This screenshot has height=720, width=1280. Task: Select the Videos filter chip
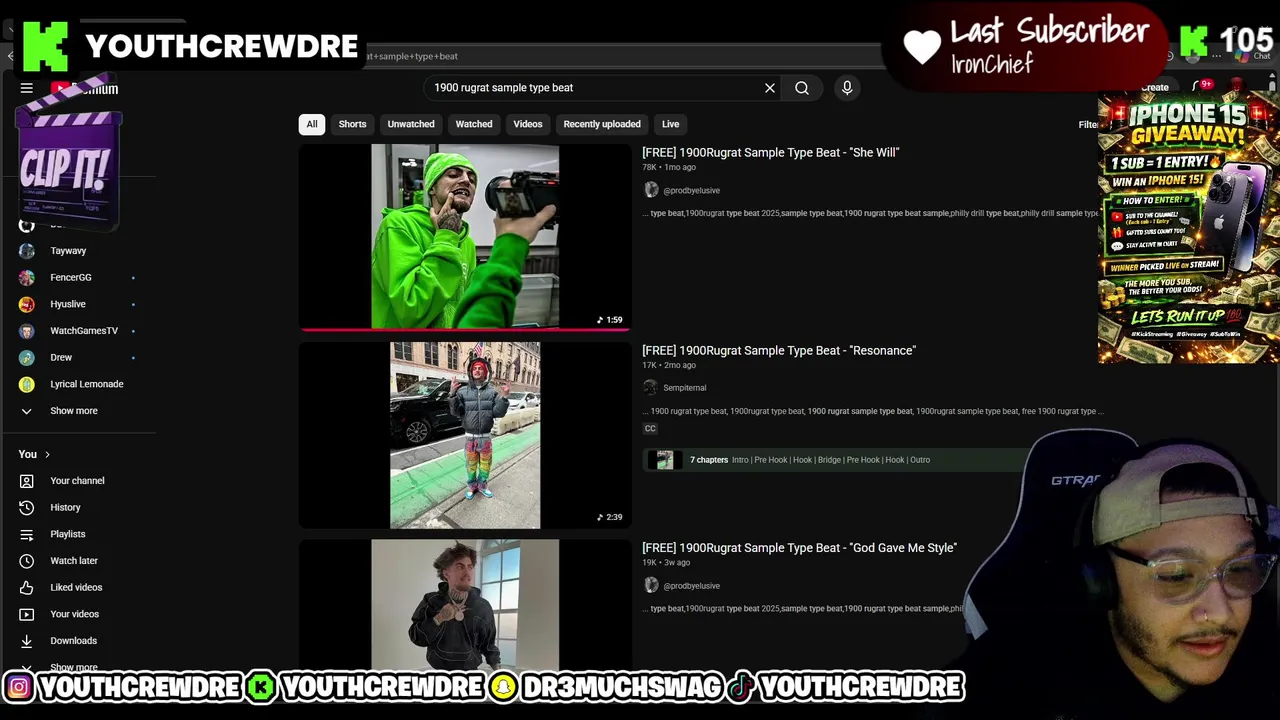coord(528,124)
